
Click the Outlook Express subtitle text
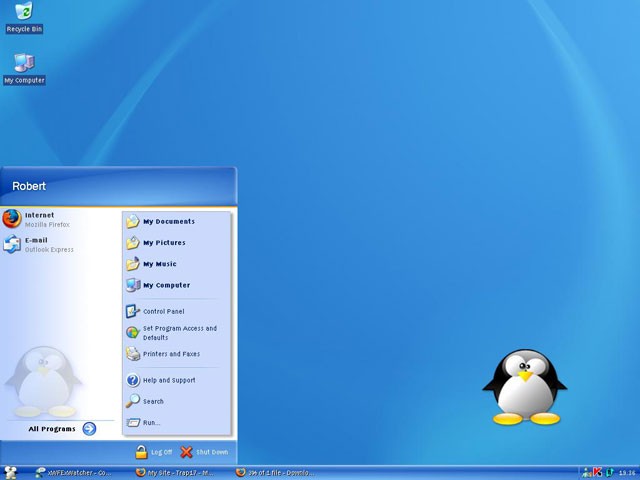click(49, 249)
